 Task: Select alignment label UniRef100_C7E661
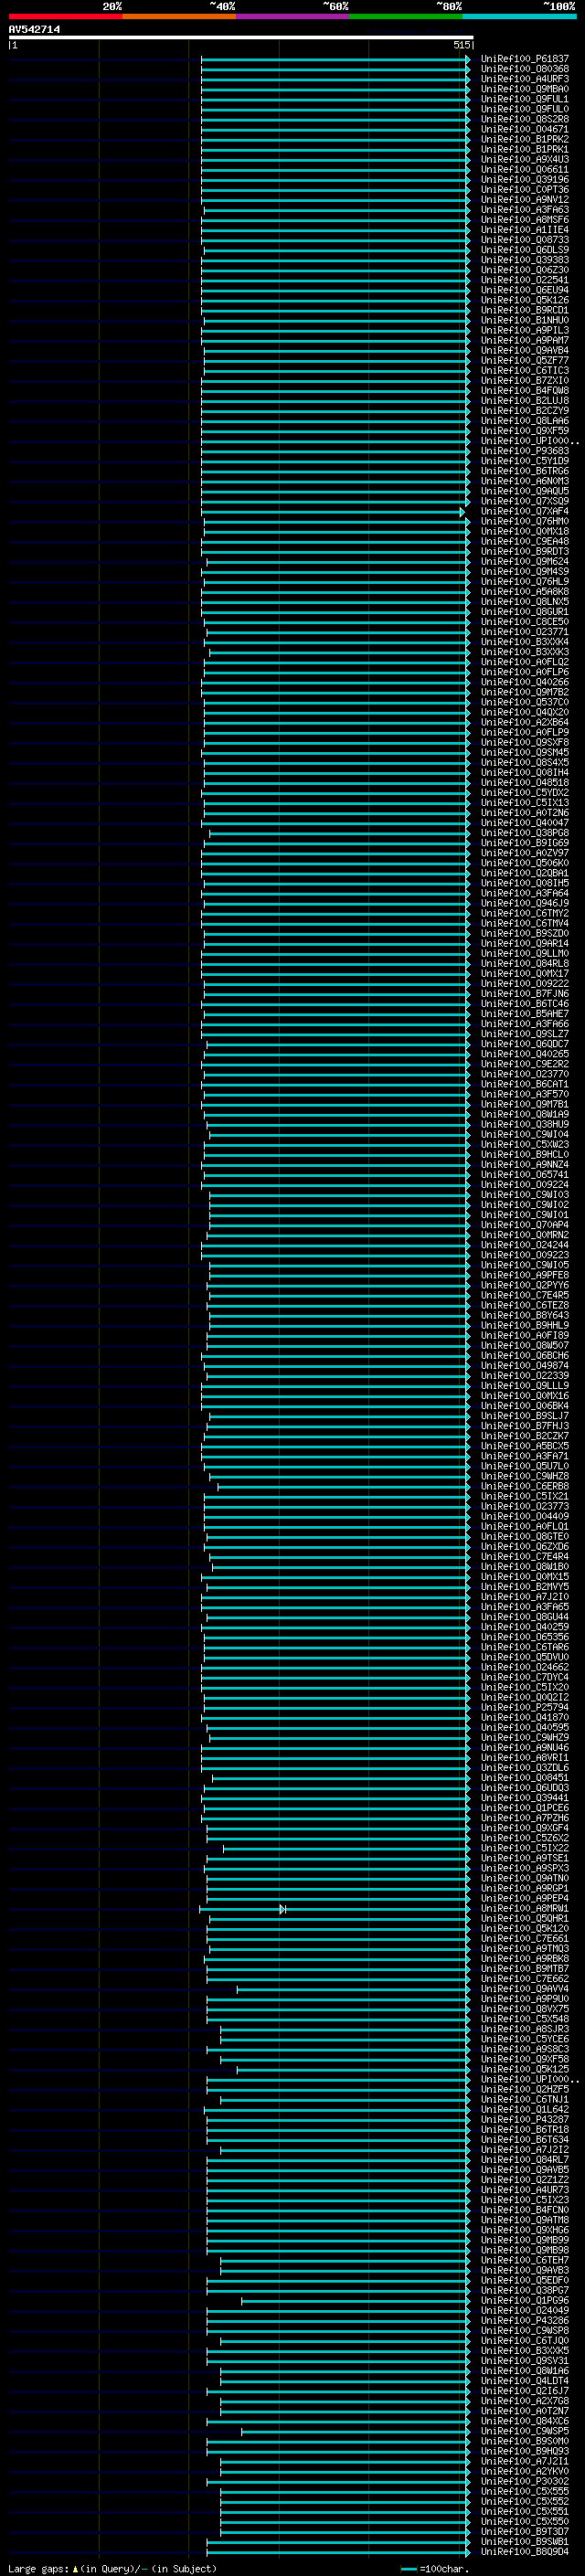(x=525, y=1938)
